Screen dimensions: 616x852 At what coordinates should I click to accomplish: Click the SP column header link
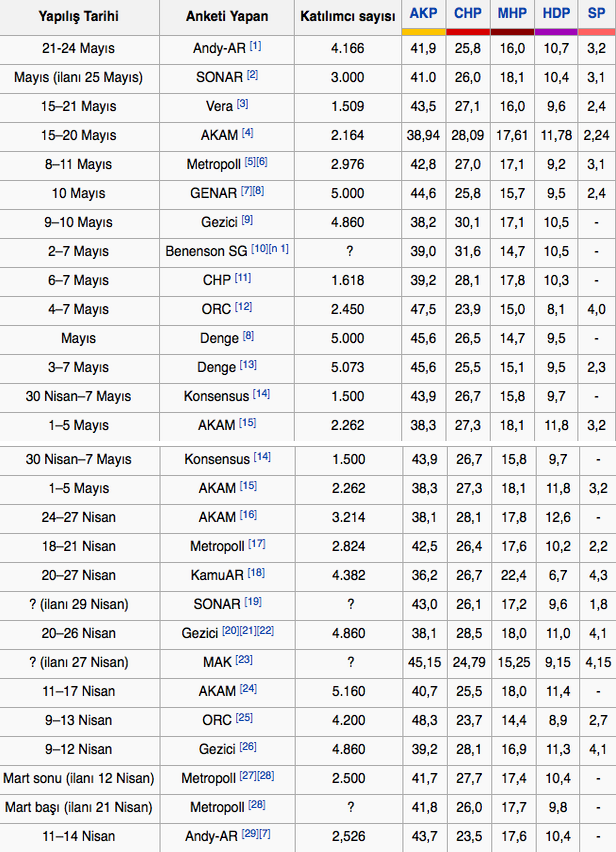[x=596, y=13]
